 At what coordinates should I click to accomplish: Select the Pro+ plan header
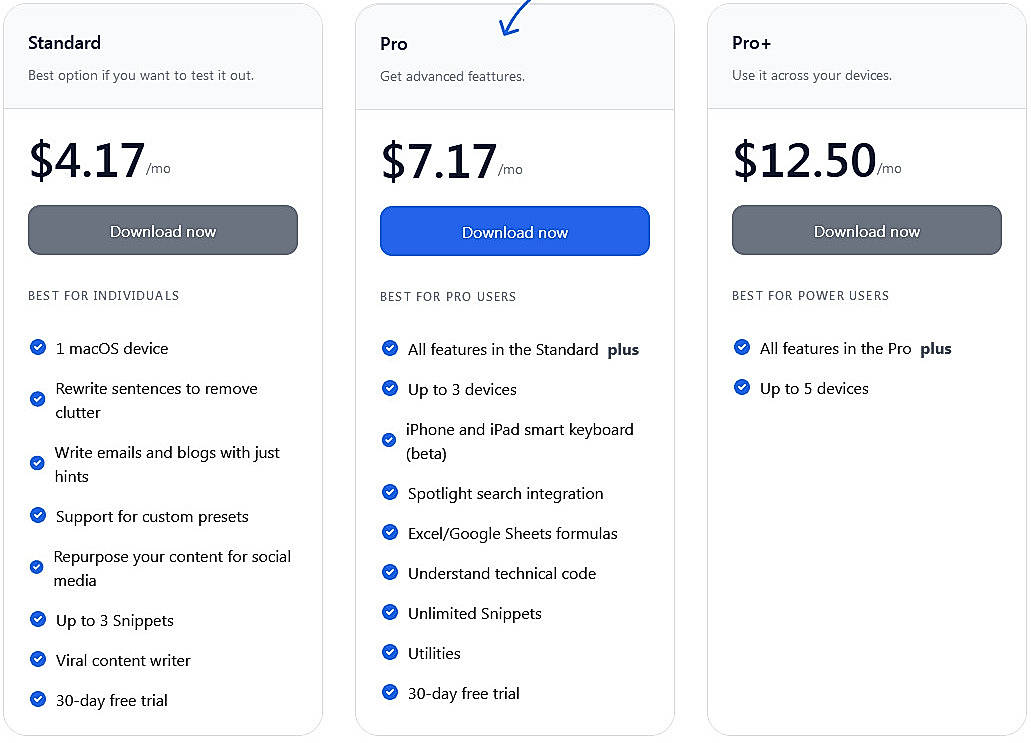tap(751, 43)
